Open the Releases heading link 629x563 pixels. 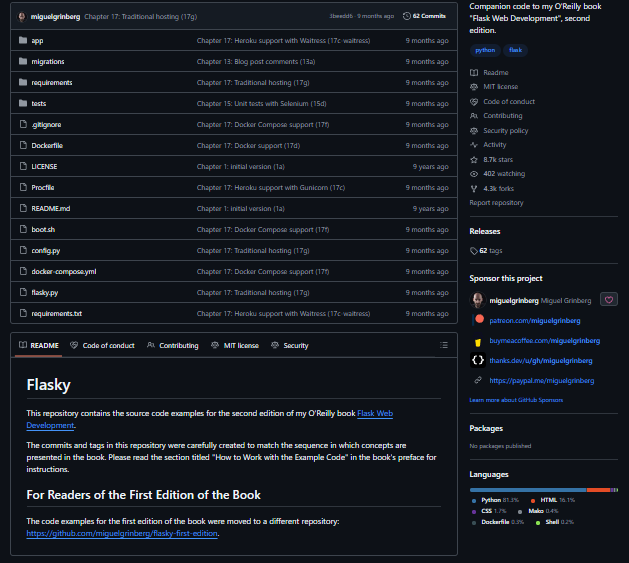tap(485, 232)
